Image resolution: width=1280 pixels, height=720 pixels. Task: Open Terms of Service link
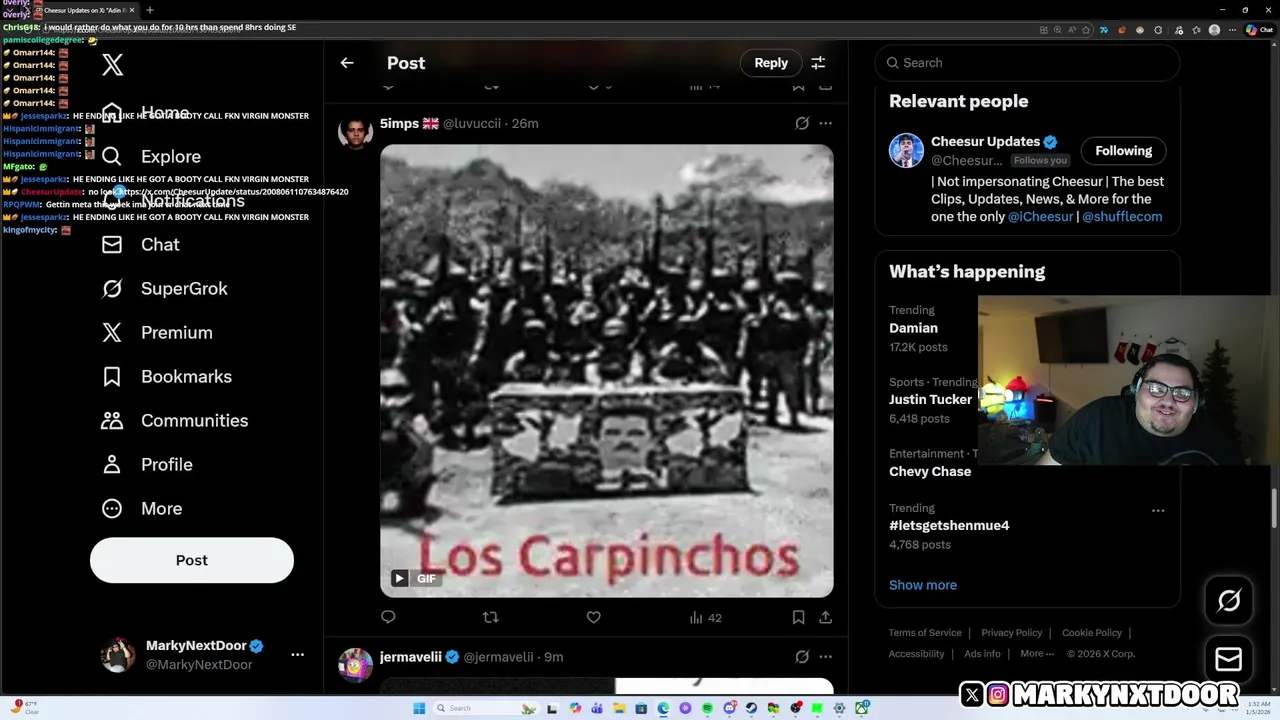coord(925,632)
